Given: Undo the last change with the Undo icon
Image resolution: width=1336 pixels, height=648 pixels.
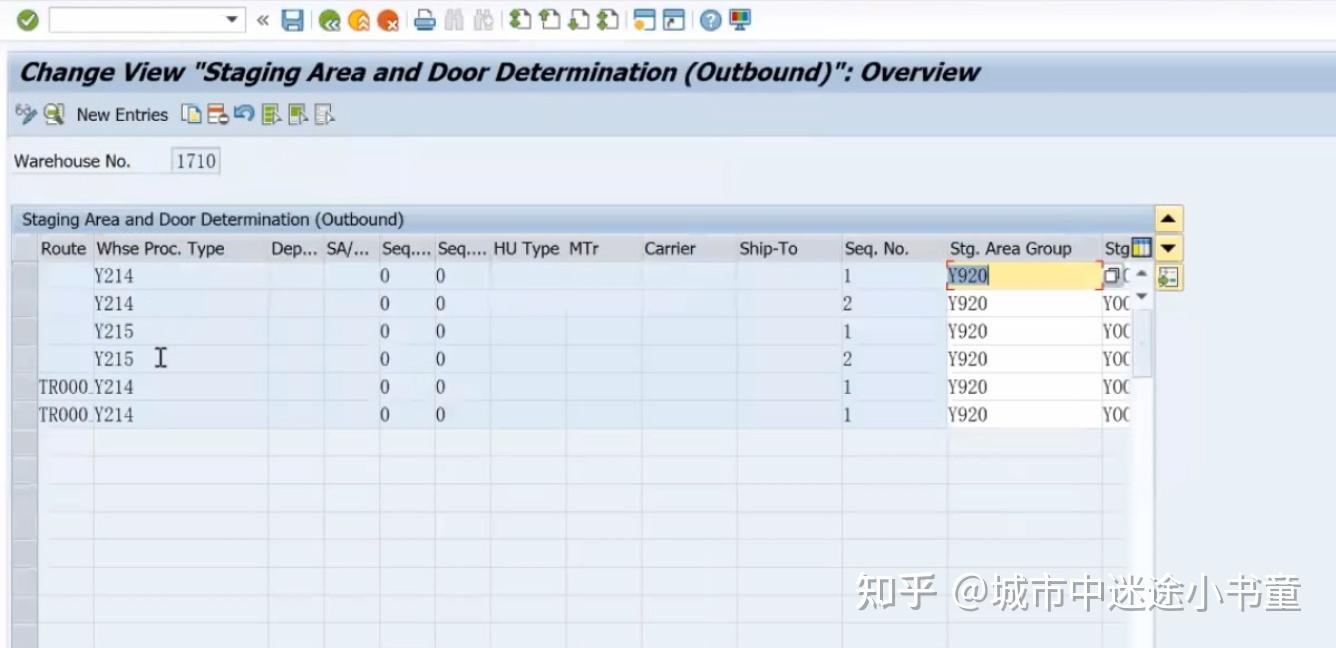Looking at the screenshot, I should (244, 114).
